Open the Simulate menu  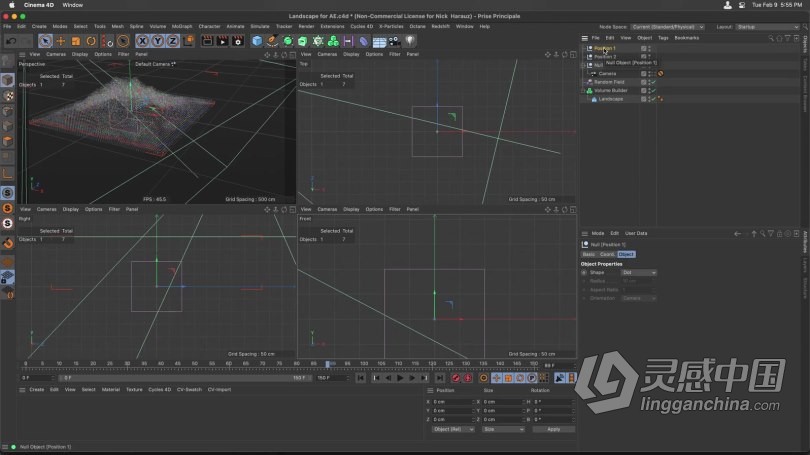tap(260, 26)
